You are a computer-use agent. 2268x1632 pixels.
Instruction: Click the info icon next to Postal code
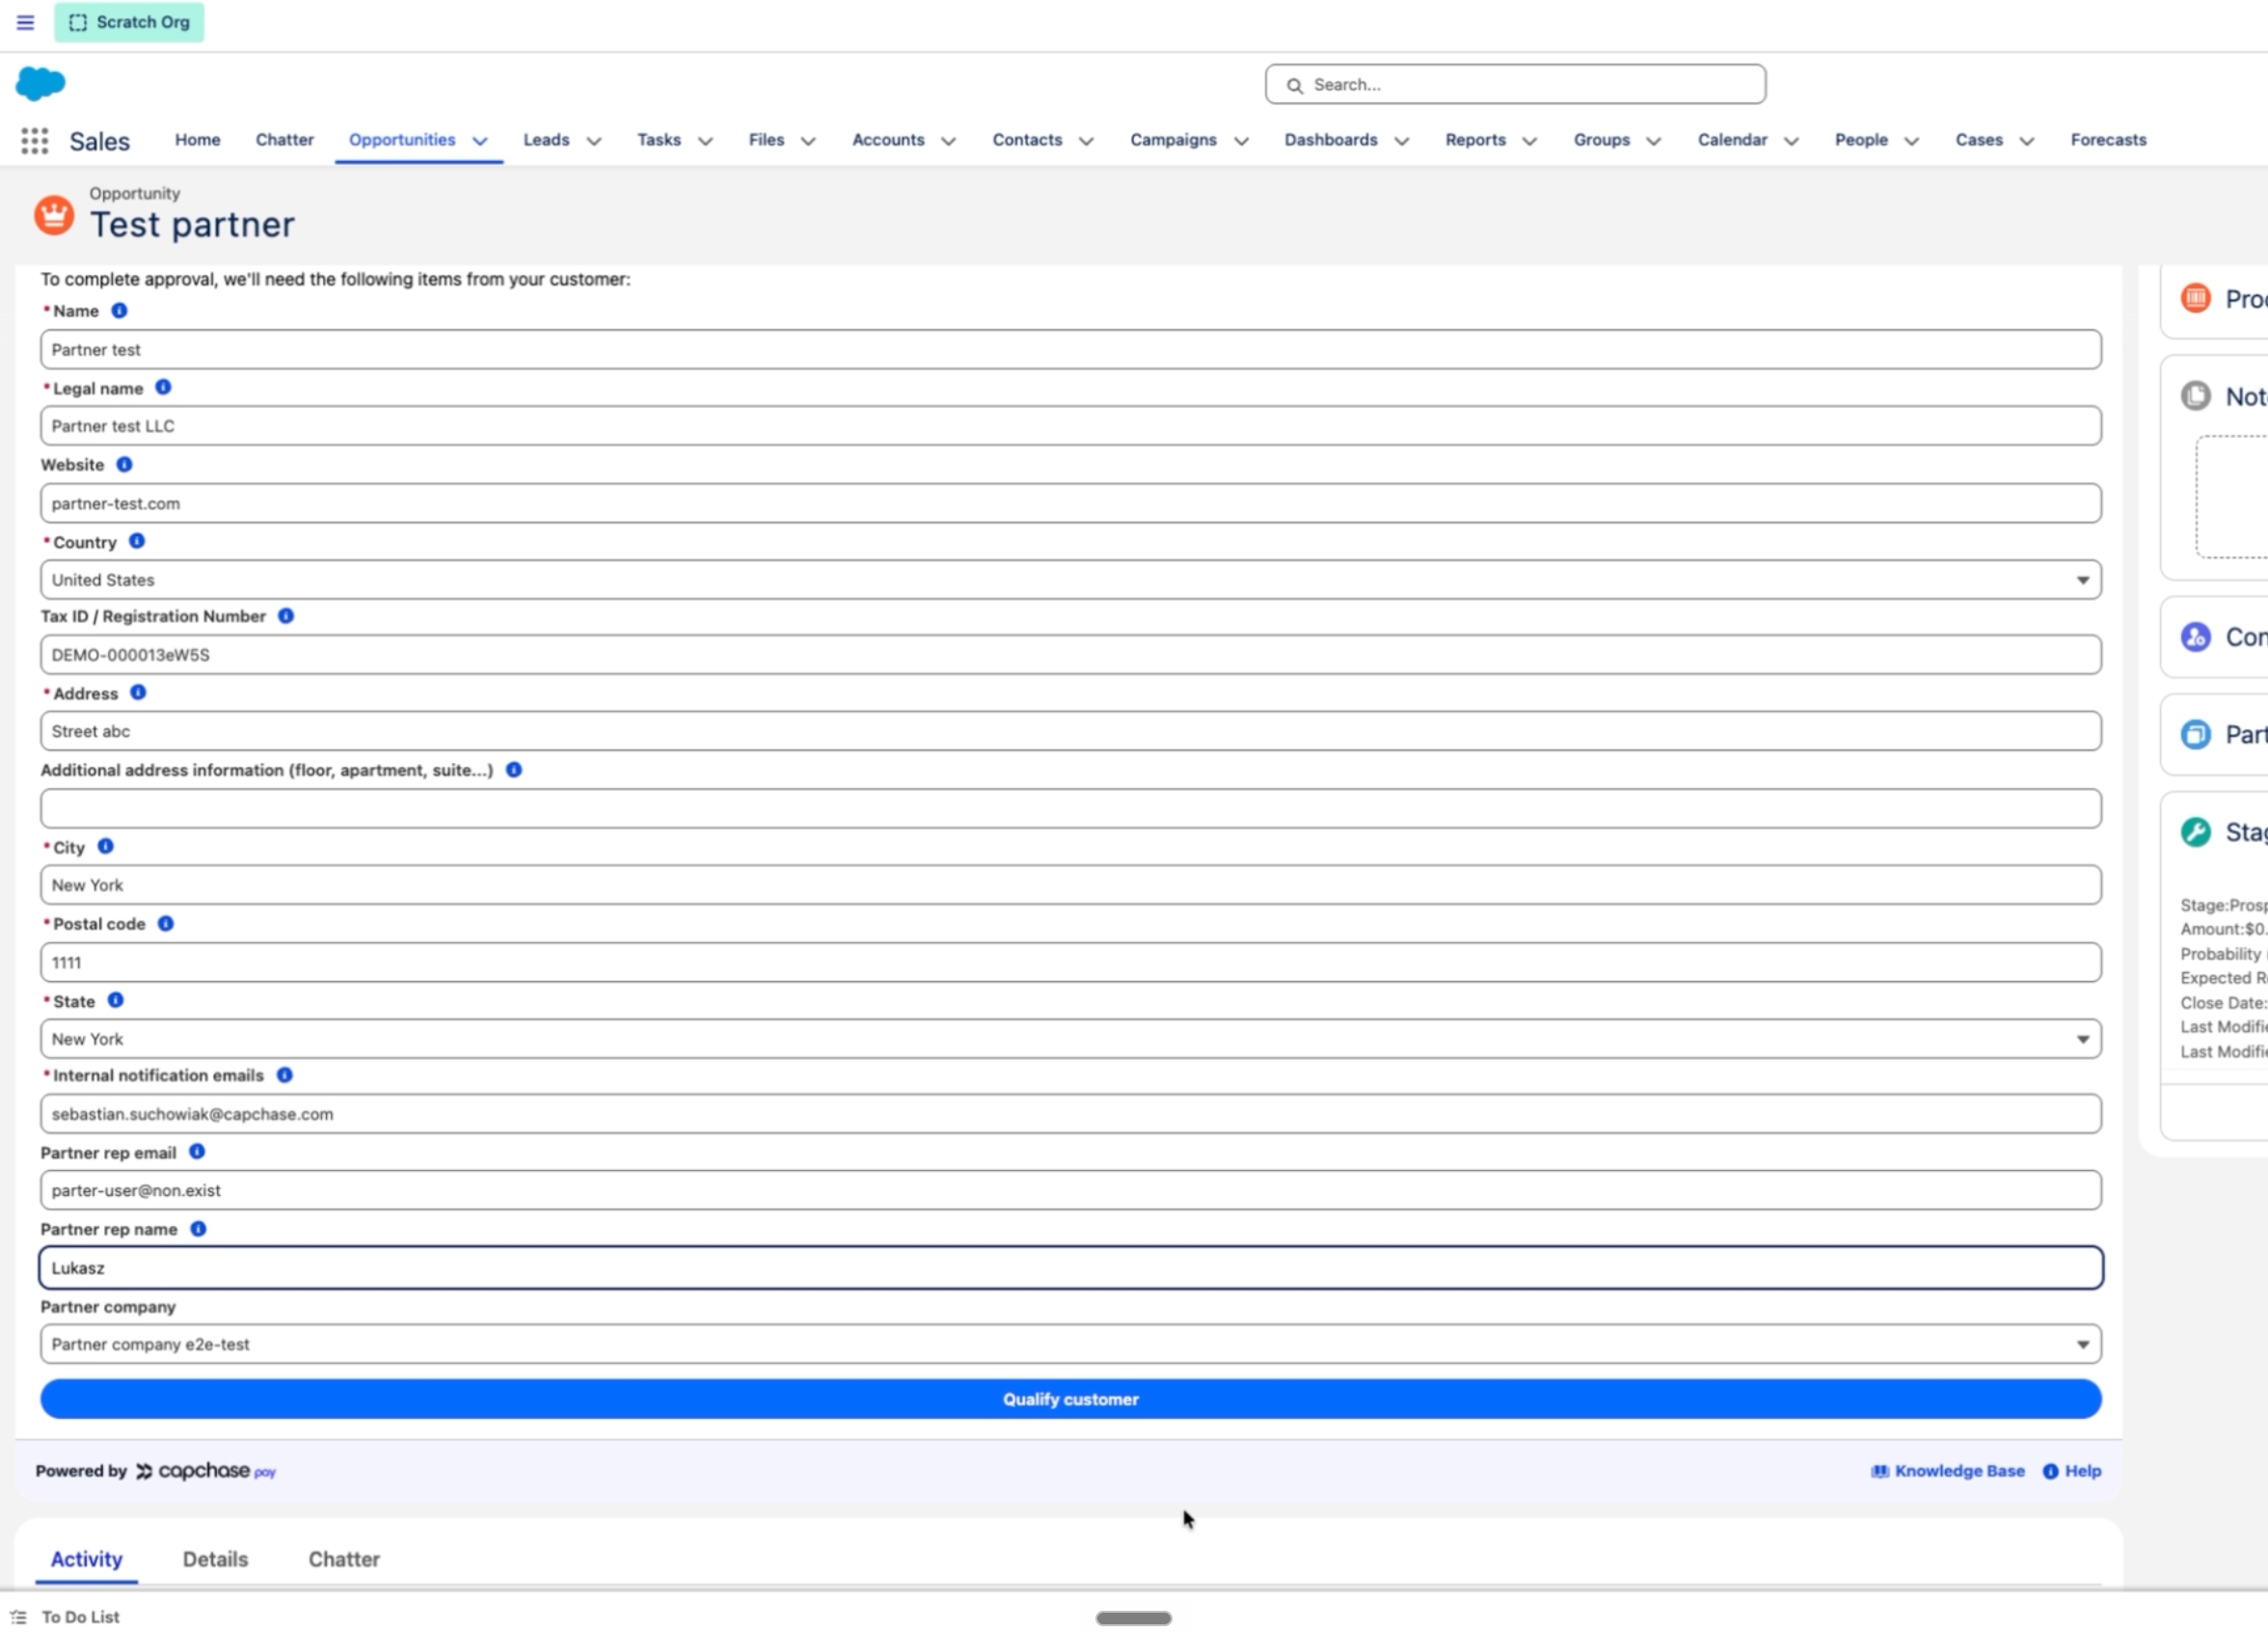(166, 924)
